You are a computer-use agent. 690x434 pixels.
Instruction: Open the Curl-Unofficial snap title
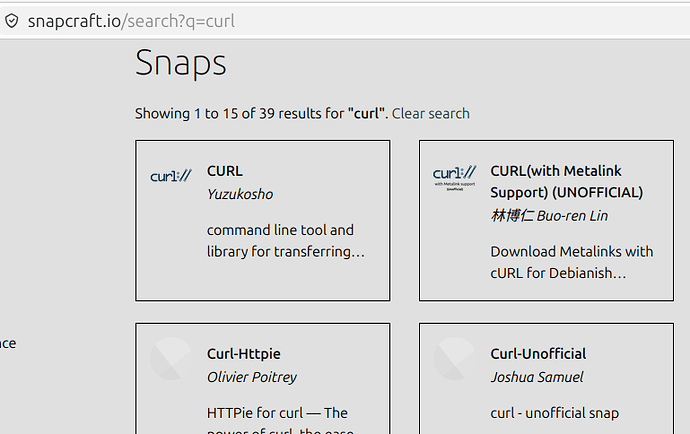click(538, 354)
